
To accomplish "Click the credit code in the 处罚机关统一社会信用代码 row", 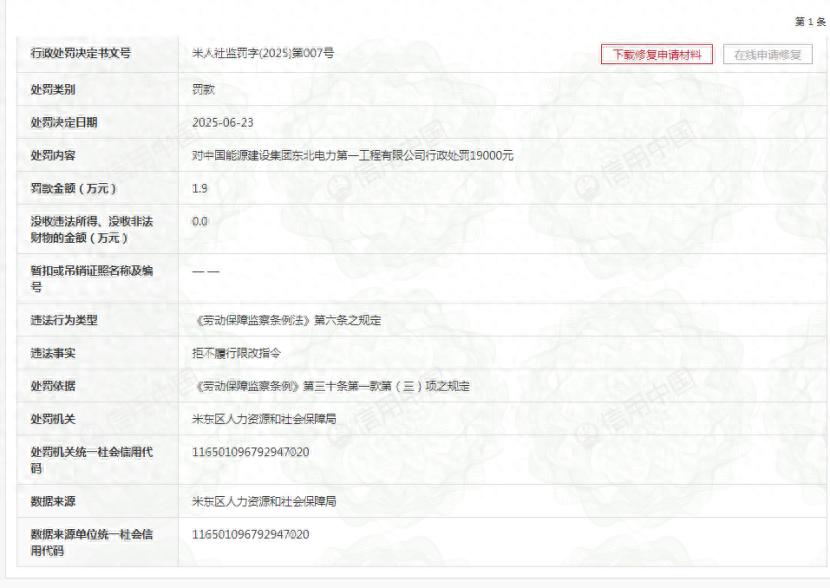I will point(250,452).
